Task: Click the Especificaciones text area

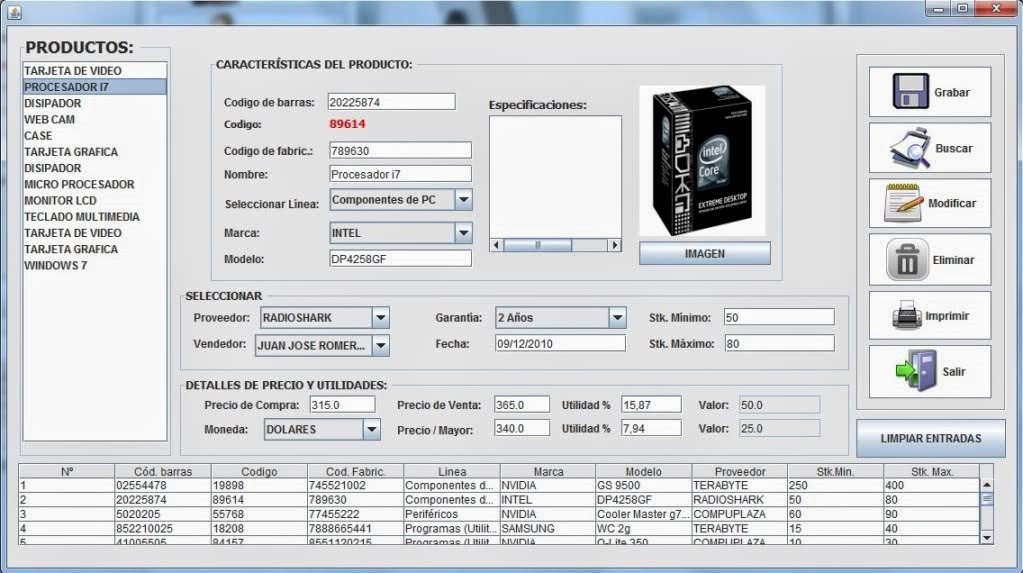Action: 555,177
